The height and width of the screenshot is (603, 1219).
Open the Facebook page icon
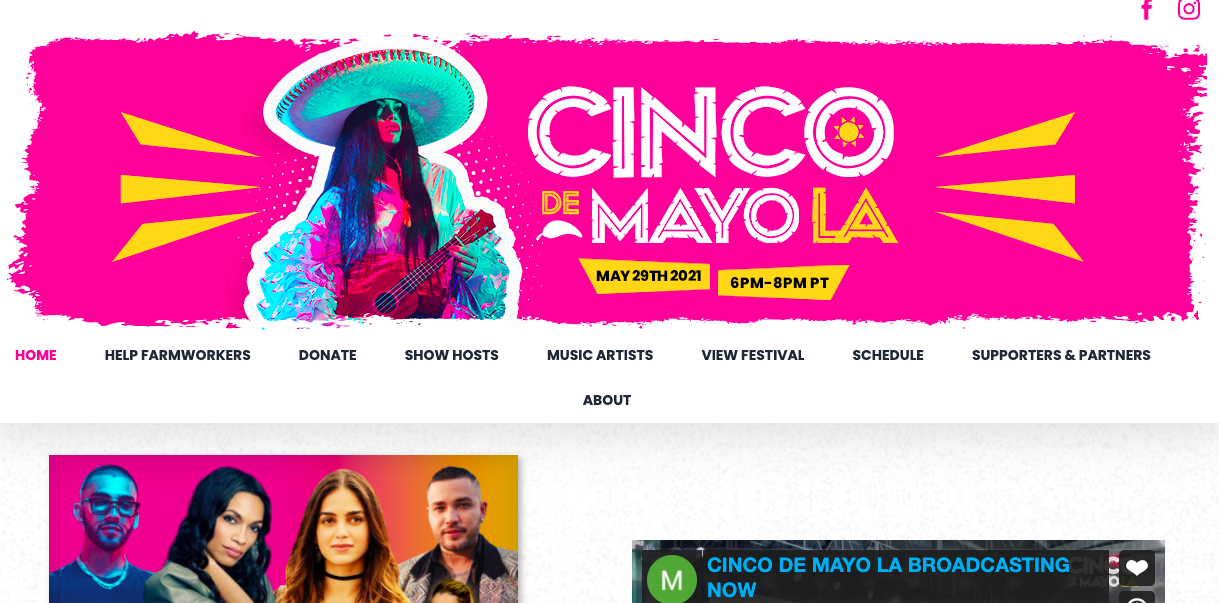(1147, 10)
